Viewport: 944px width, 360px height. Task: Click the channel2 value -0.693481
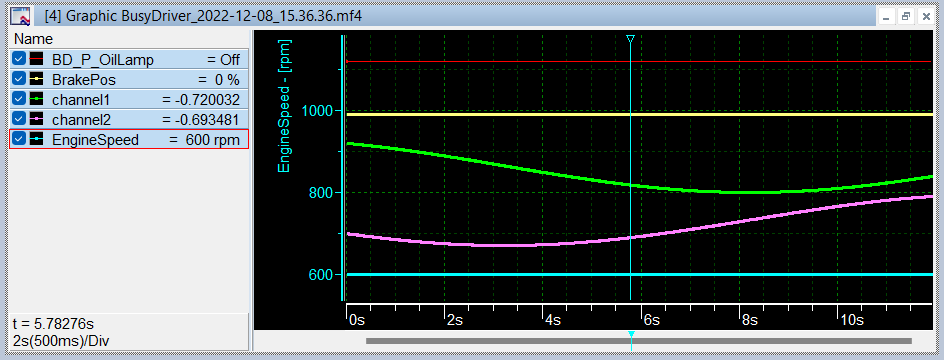coord(201,119)
